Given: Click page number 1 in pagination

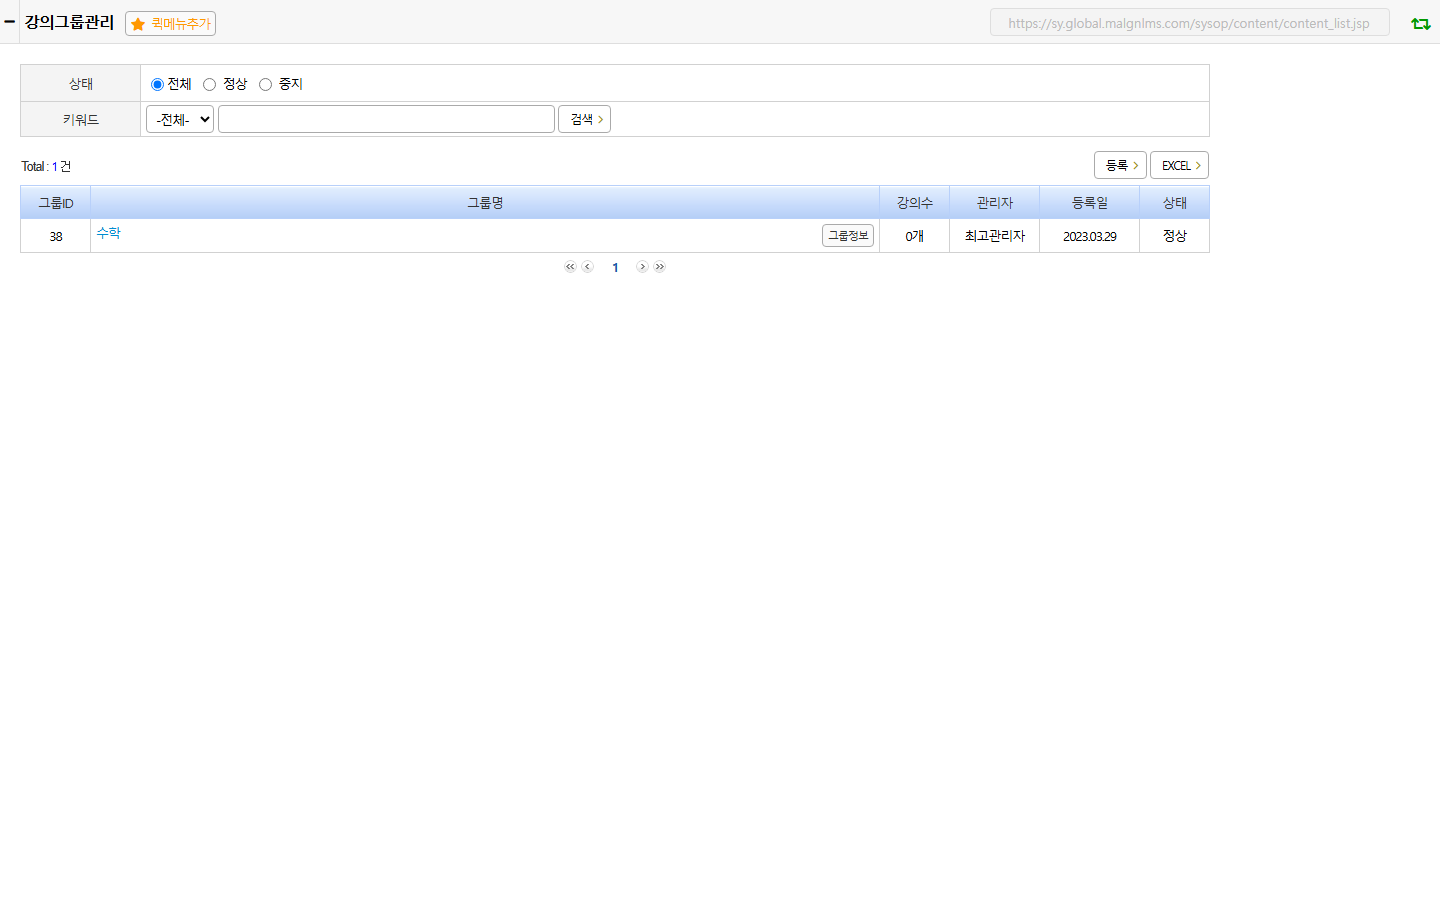Looking at the screenshot, I should click(x=615, y=267).
